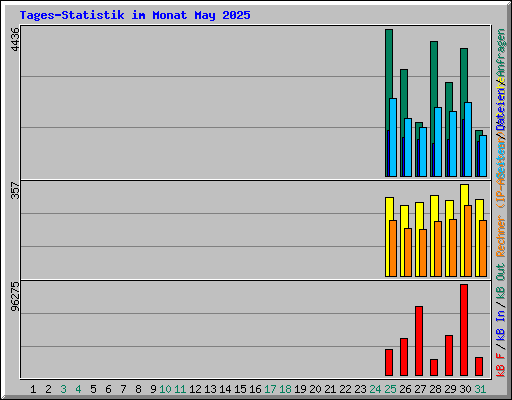
Task: Click the red kB bar for day 26
Action: point(404,357)
